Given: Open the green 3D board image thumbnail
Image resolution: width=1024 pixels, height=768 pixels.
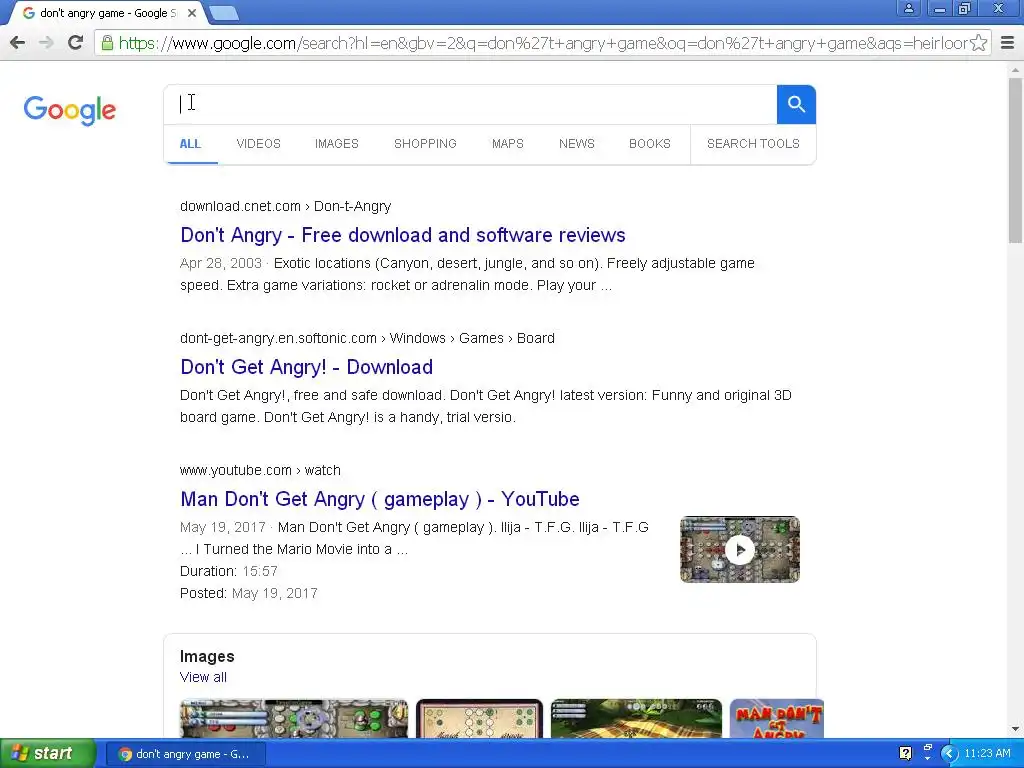Looking at the screenshot, I should (636, 718).
